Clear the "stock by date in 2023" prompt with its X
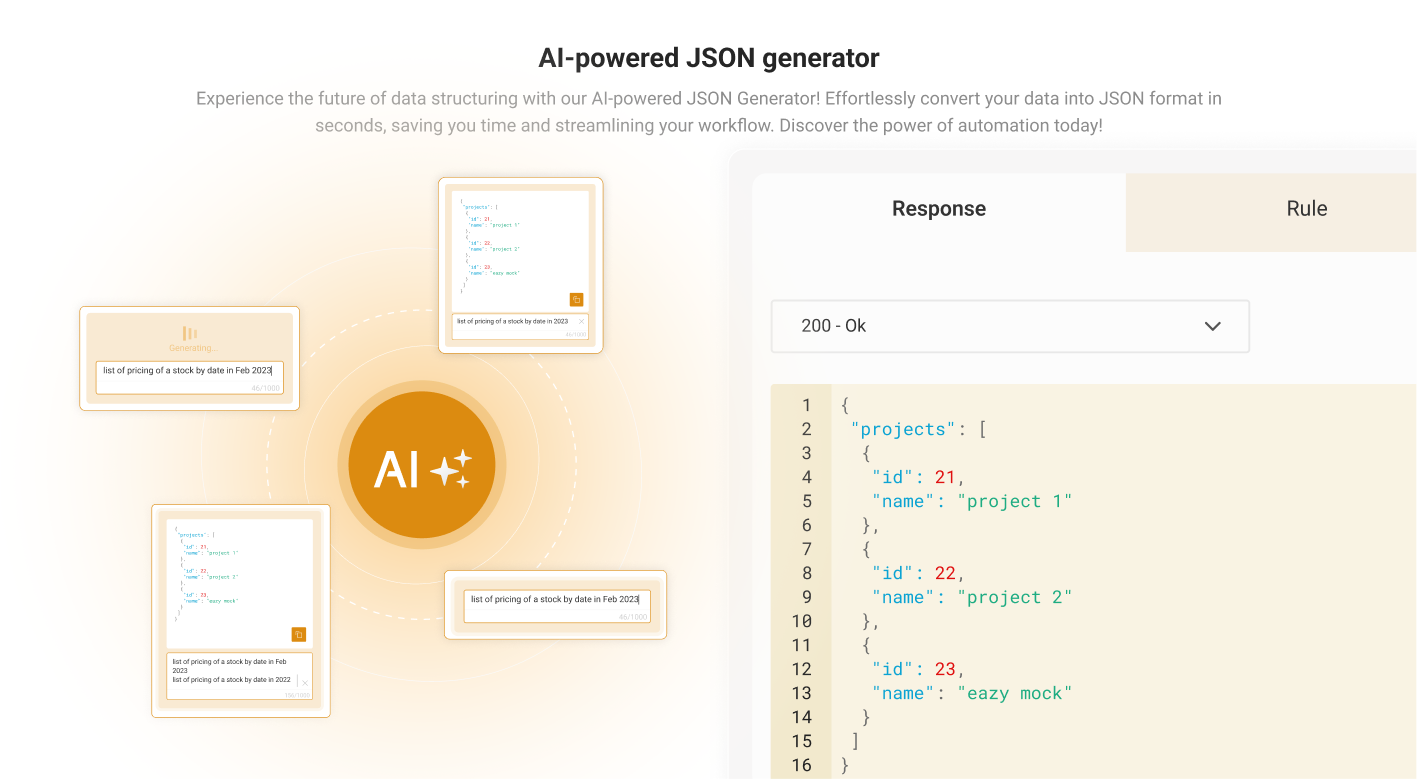The height and width of the screenshot is (780, 1418). (x=581, y=321)
